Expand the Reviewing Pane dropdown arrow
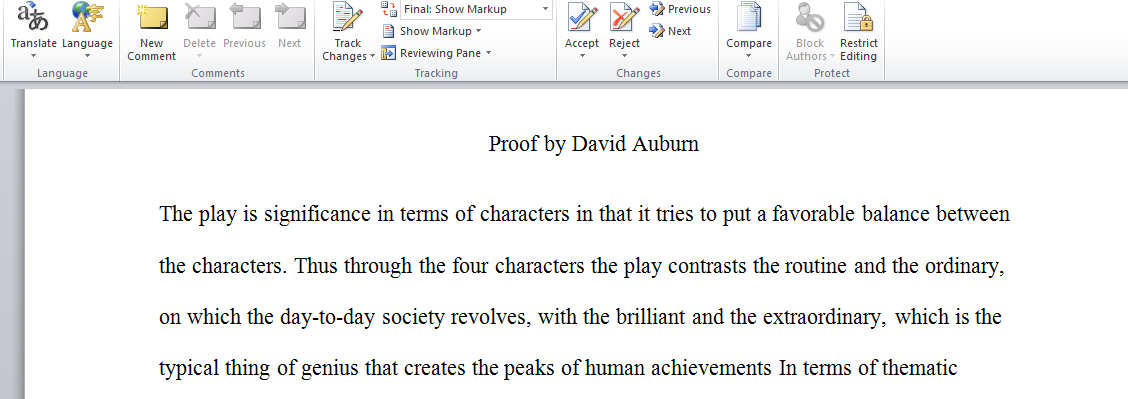 [x=488, y=53]
